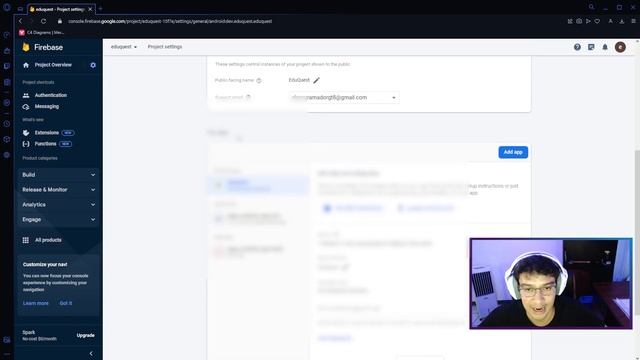Open All products page
The height and width of the screenshot is (360, 640).
[48, 240]
